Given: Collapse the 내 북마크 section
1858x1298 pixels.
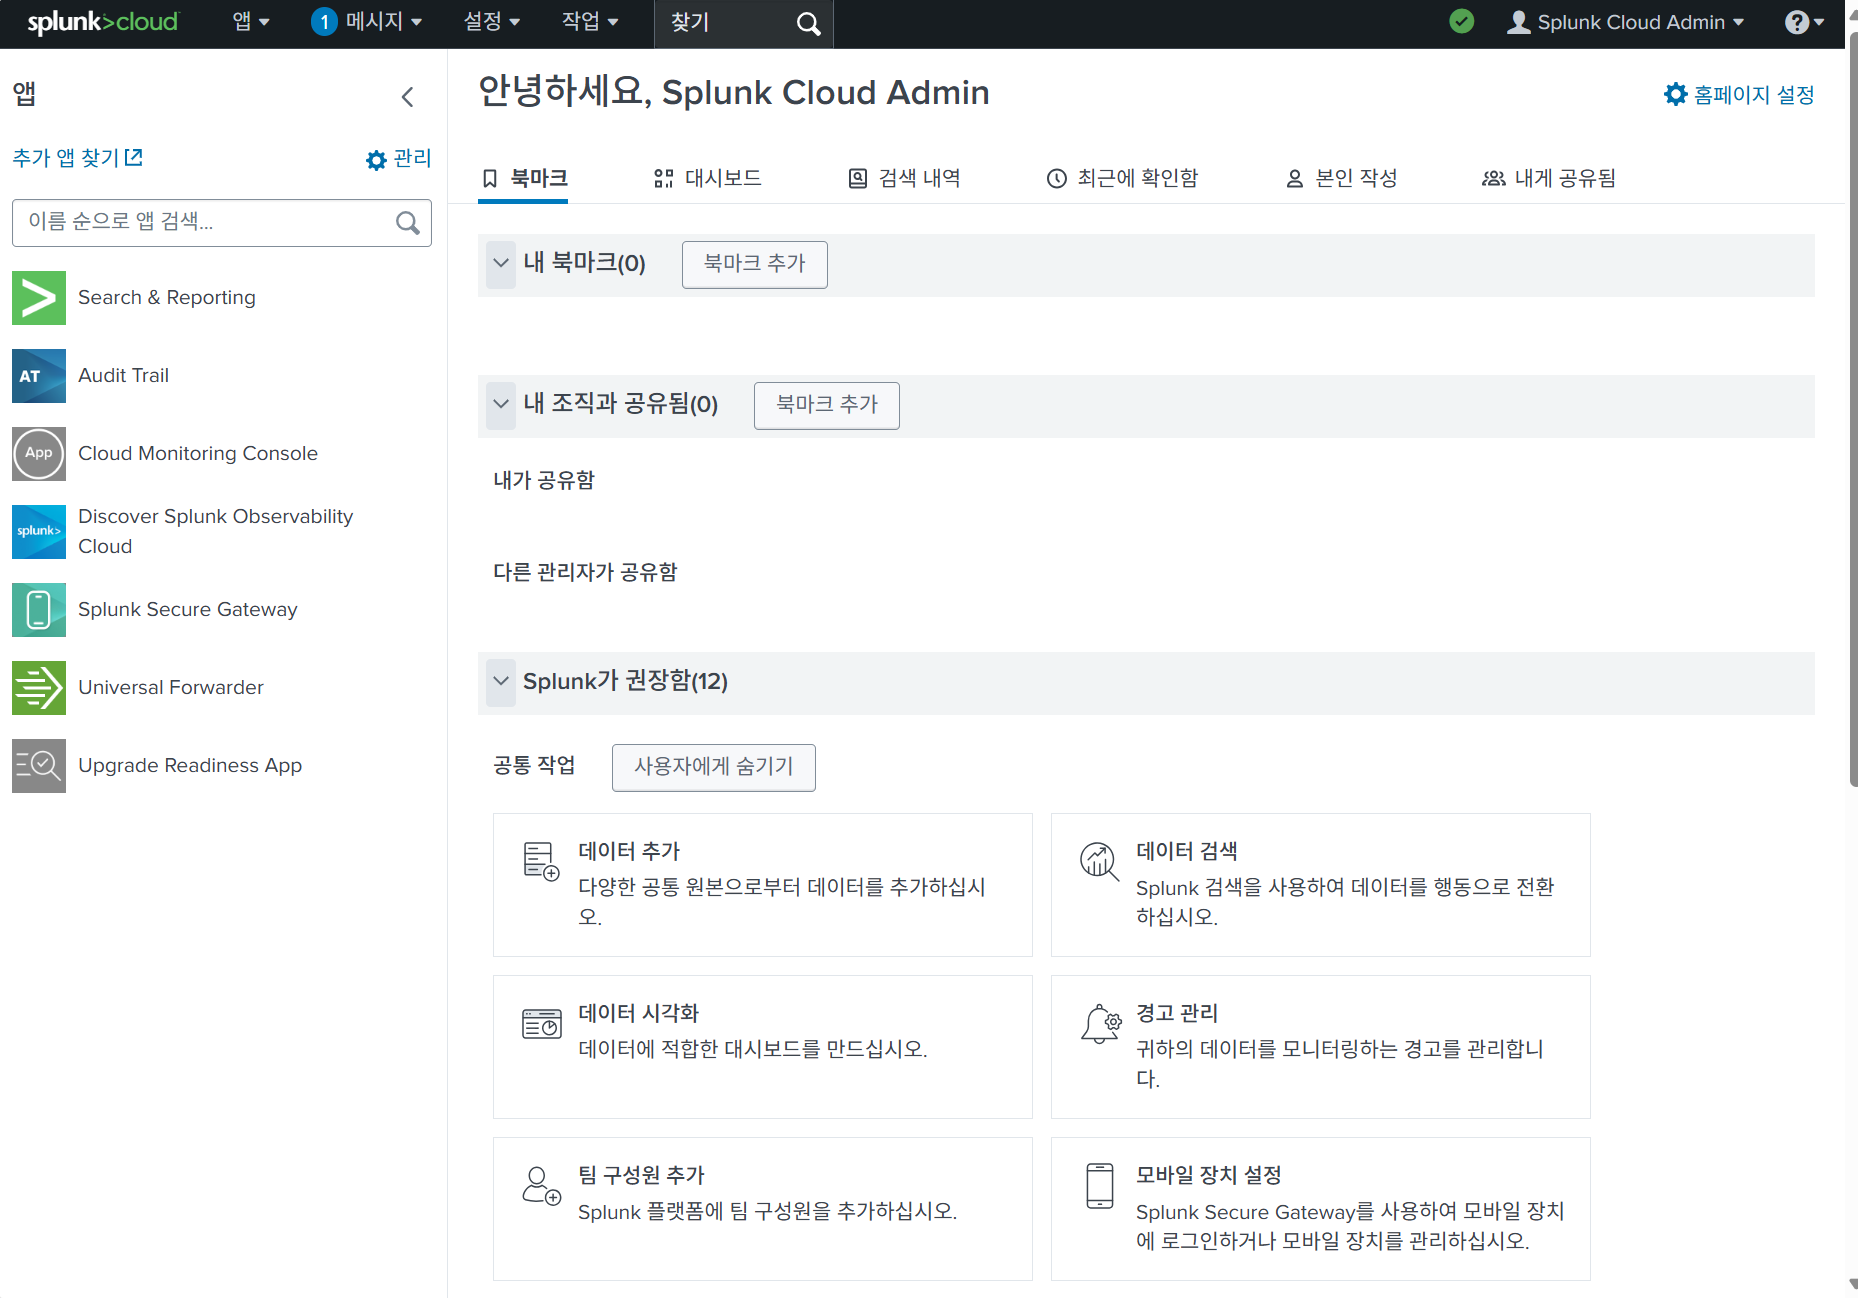Looking at the screenshot, I should [501, 264].
